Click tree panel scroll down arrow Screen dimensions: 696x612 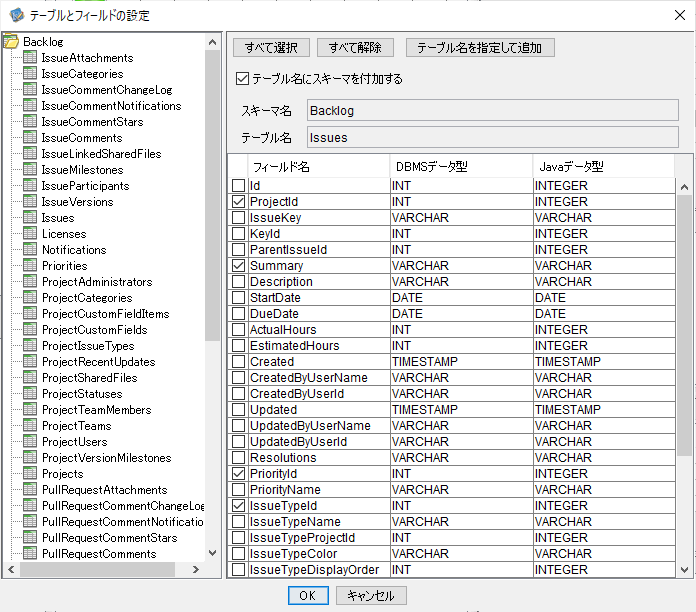[x=212, y=553]
